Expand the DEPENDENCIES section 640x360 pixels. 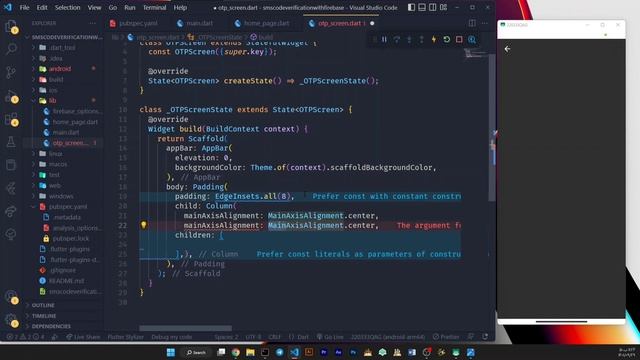(51, 327)
